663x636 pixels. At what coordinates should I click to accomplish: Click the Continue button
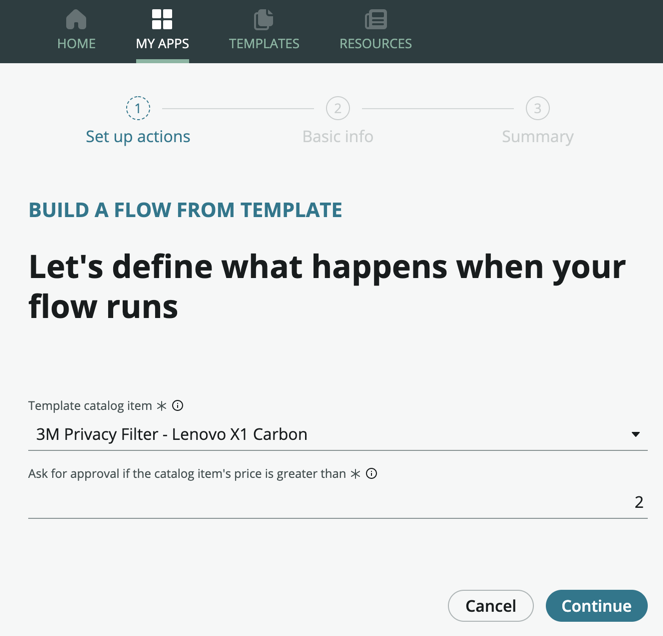coord(597,606)
